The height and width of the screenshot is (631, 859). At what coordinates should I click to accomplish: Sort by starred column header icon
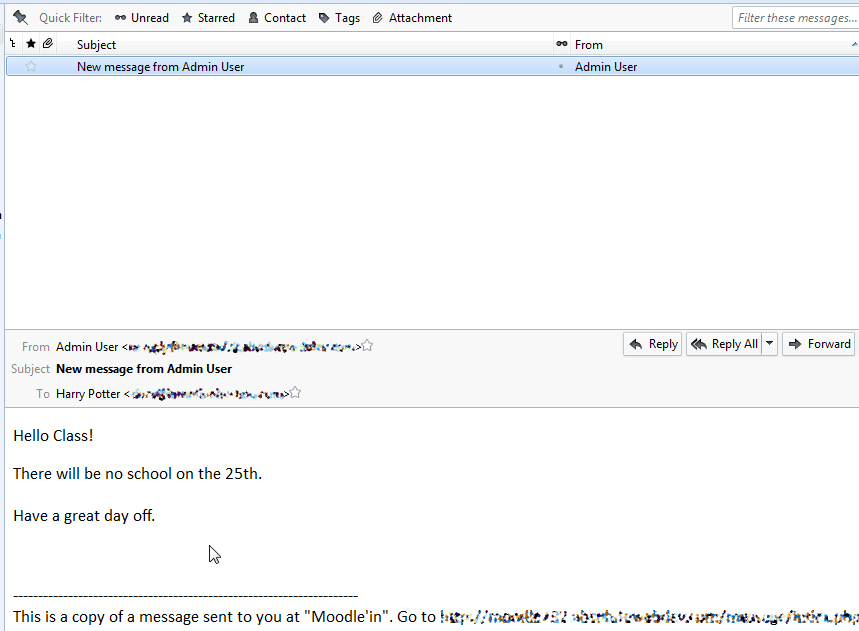point(31,44)
